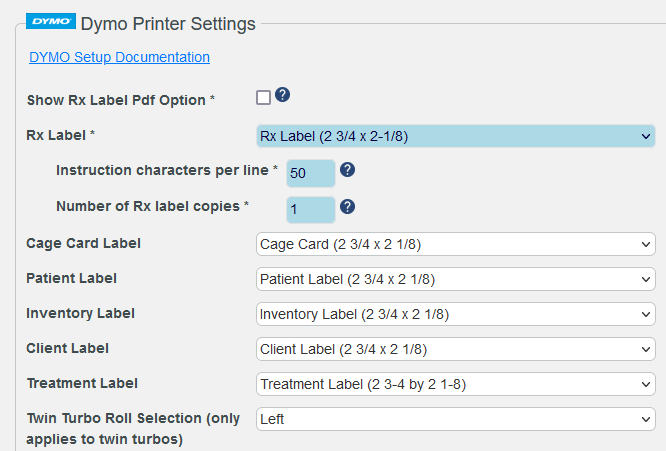Image resolution: width=666 pixels, height=451 pixels.
Task: Click Number of Rx label copies field
Action: coord(310,209)
